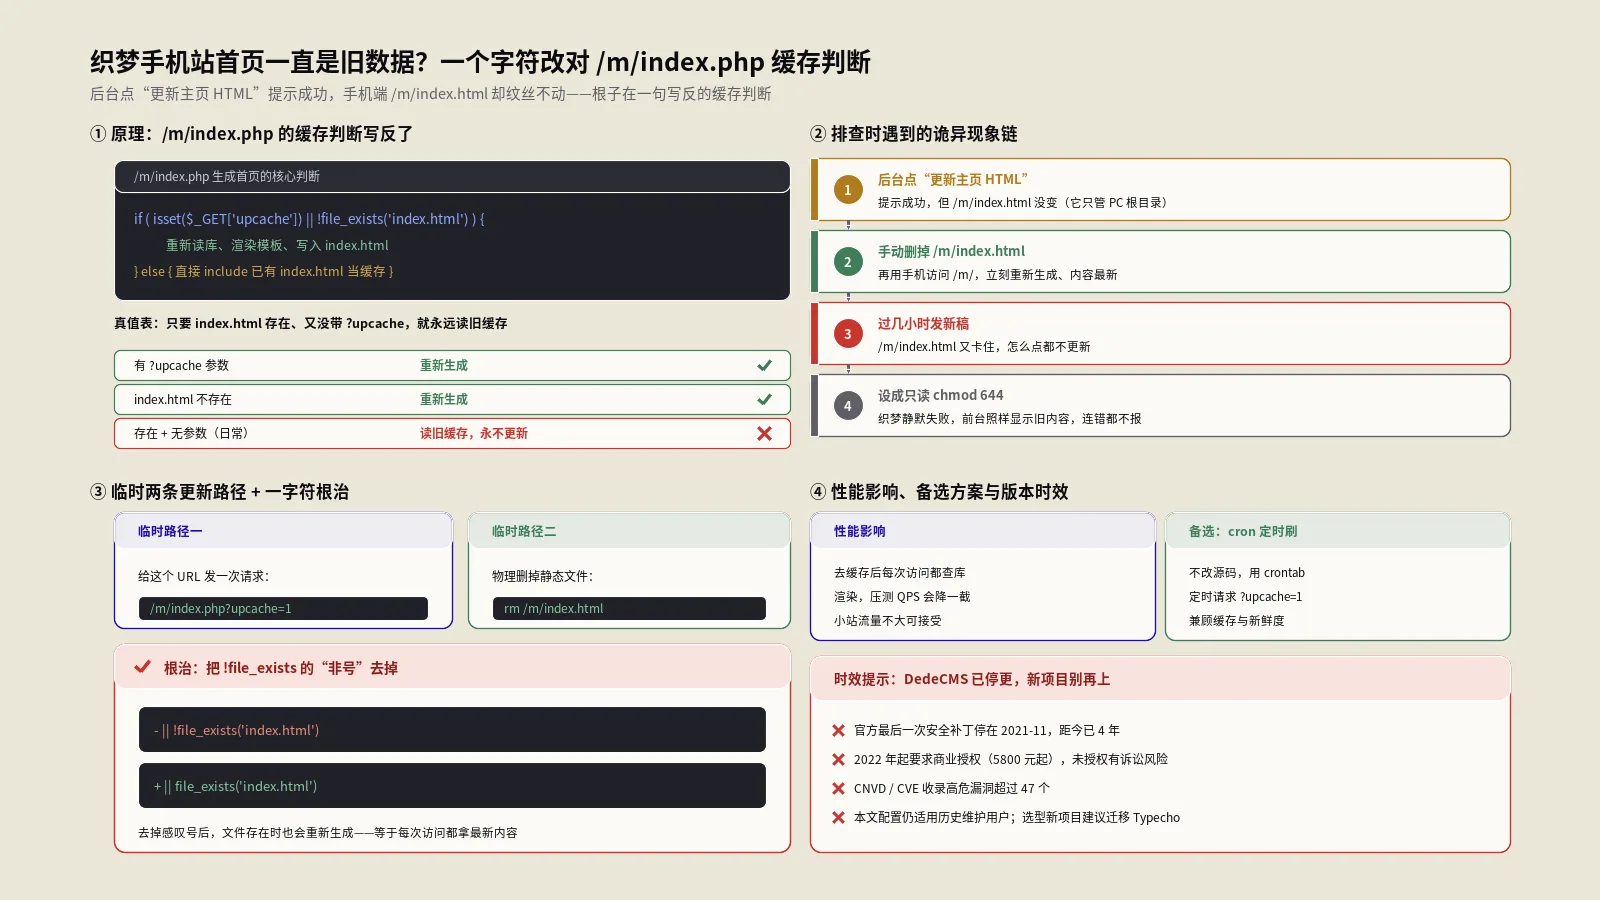Click the subtitle starting 后台点“更新主页 HTML”

[x=430, y=94]
